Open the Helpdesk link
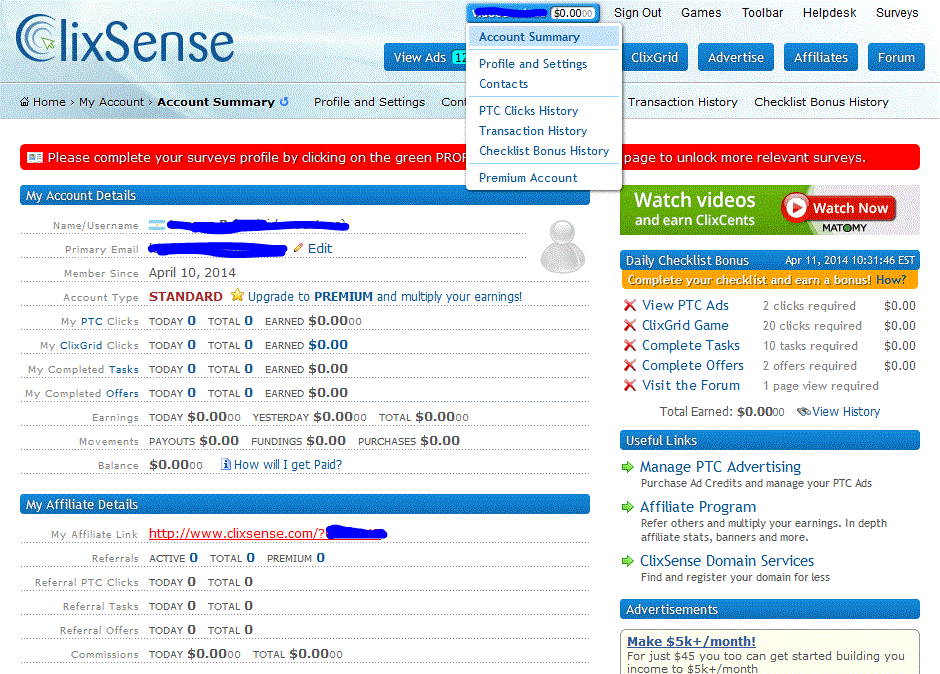The width and height of the screenshot is (940, 674). click(x=829, y=13)
